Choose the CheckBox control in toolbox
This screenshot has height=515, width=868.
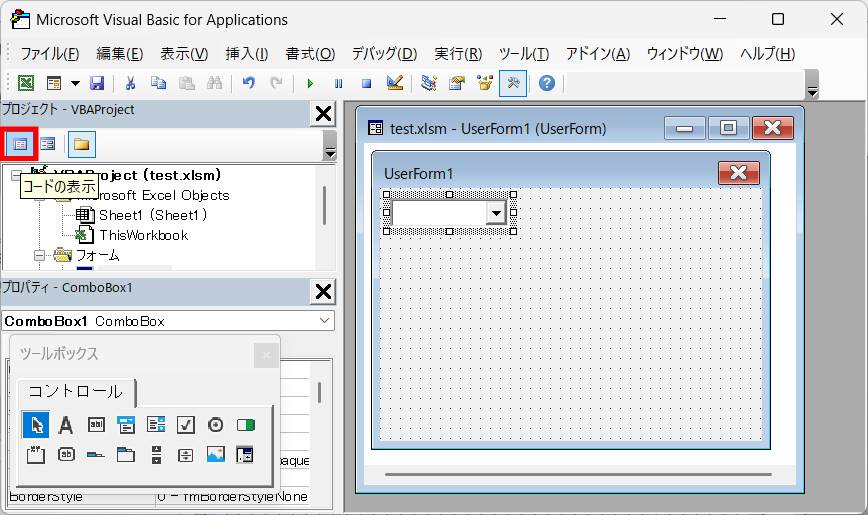coord(185,425)
